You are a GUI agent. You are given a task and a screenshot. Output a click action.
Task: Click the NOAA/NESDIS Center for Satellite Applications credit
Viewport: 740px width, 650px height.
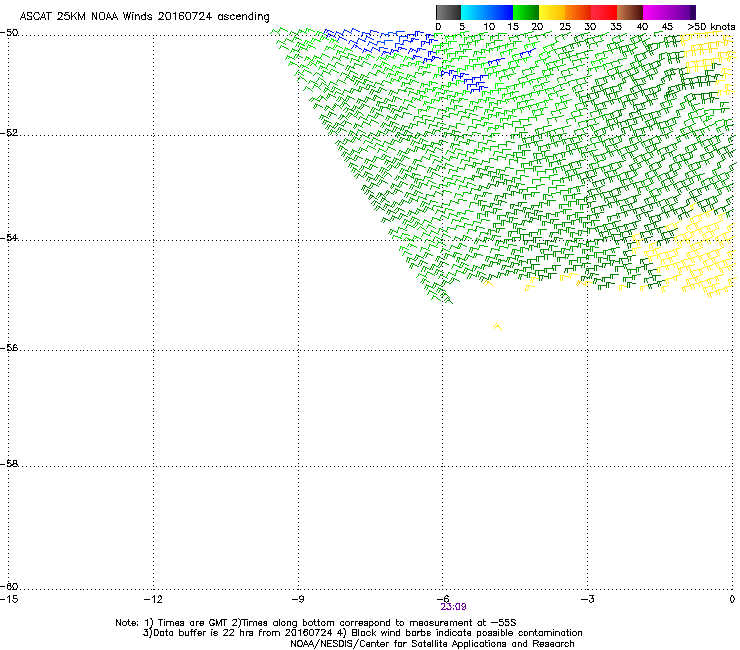(432, 644)
